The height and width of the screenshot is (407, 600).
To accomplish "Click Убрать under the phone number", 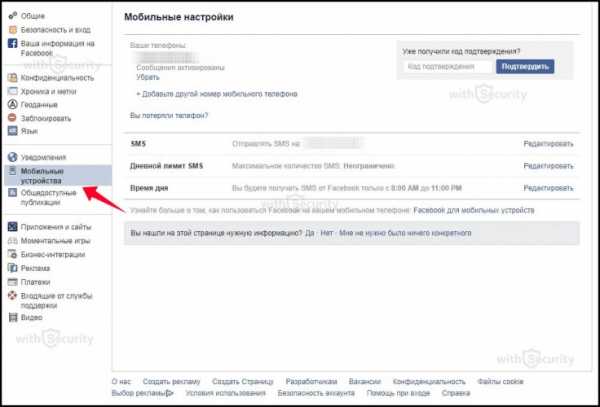I will point(148,77).
